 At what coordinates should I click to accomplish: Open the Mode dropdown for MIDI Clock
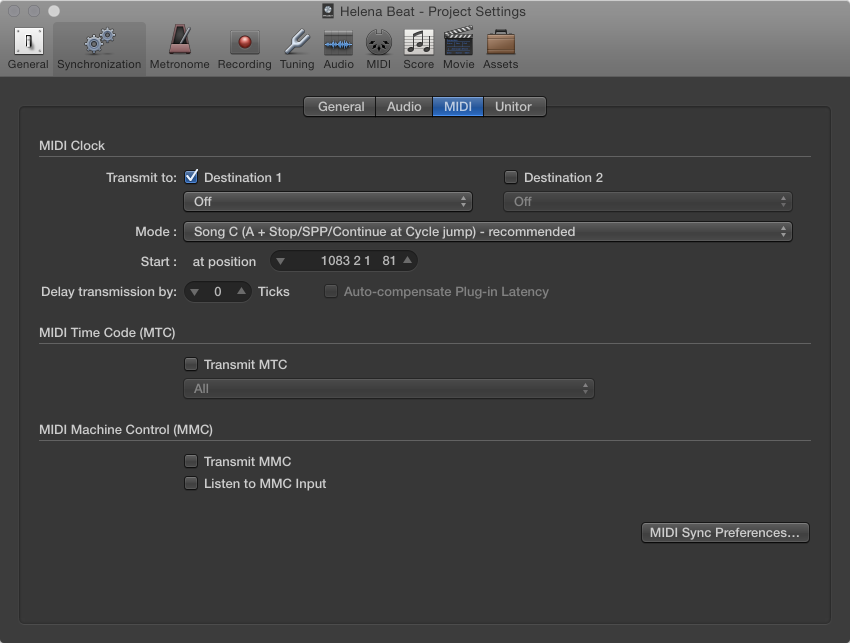point(487,231)
